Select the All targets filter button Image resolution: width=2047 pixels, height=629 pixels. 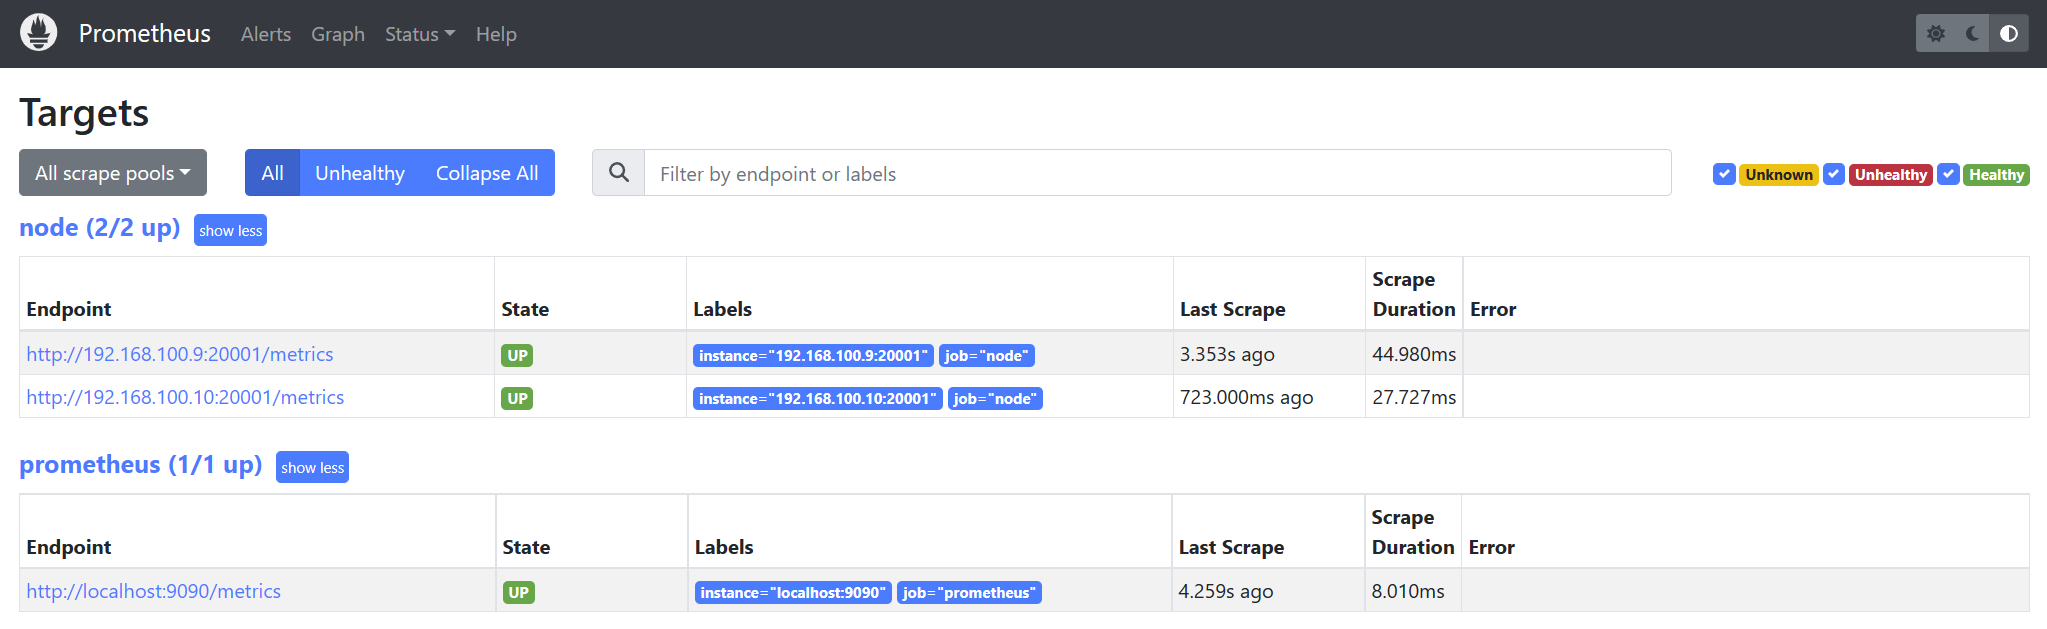[272, 173]
